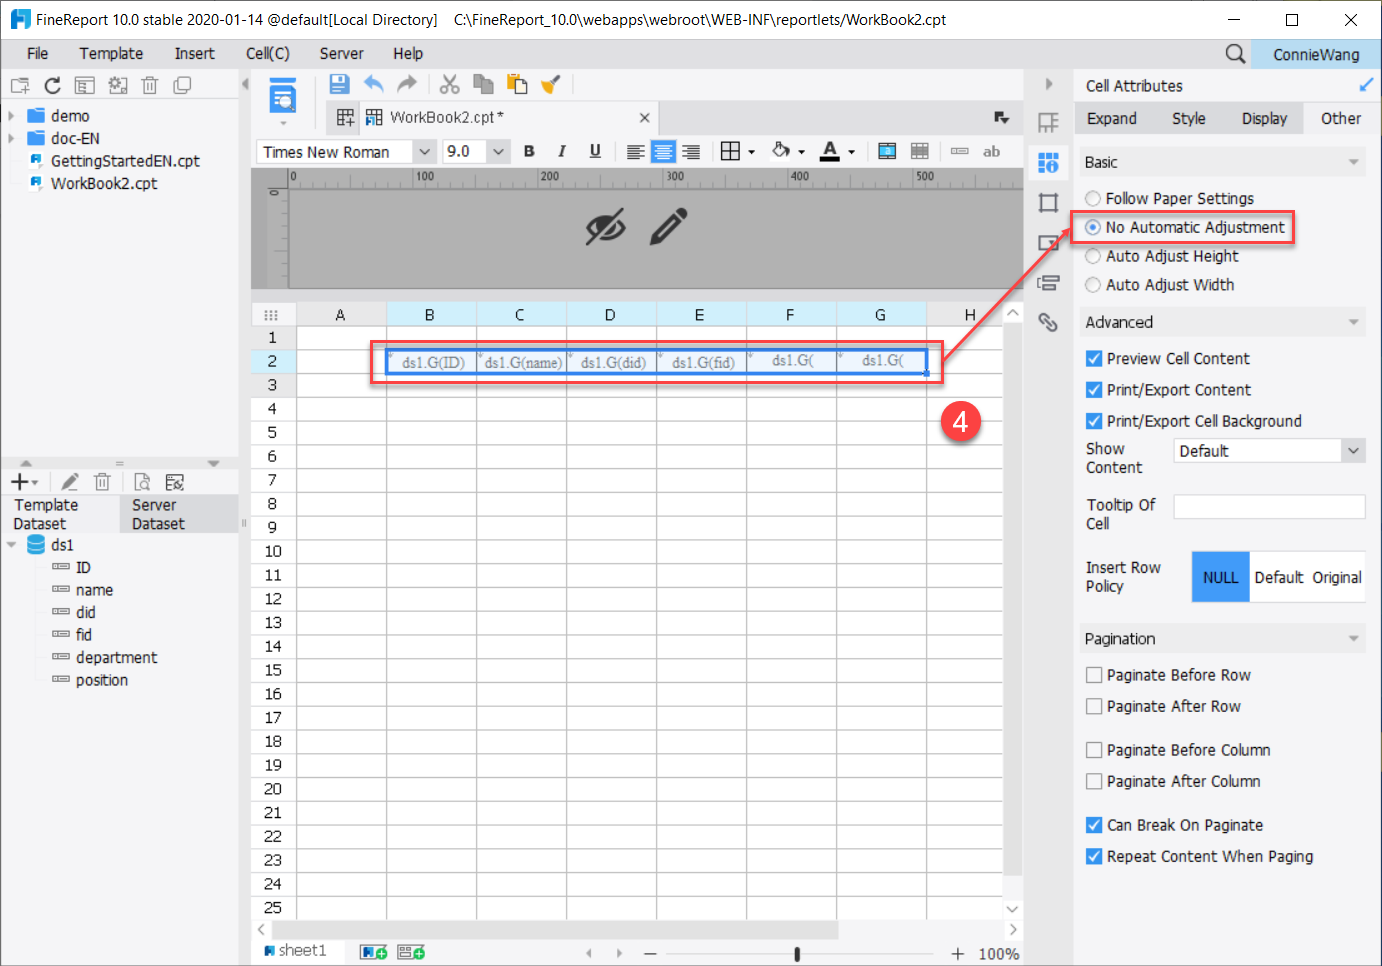This screenshot has width=1382, height=966.
Task: Click the hyperlink chain icon in sidebar
Action: tap(1048, 322)
